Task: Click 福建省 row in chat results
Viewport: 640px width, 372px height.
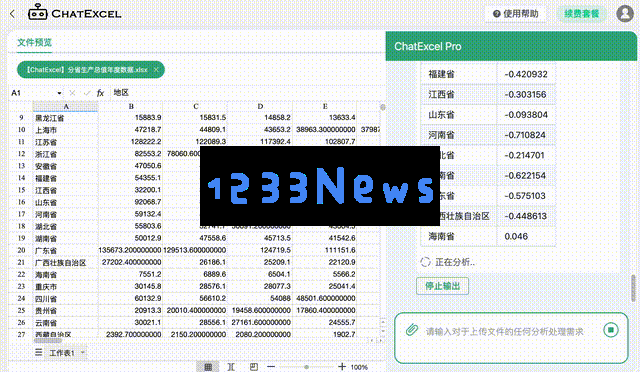Action: (x=488, y=74)
